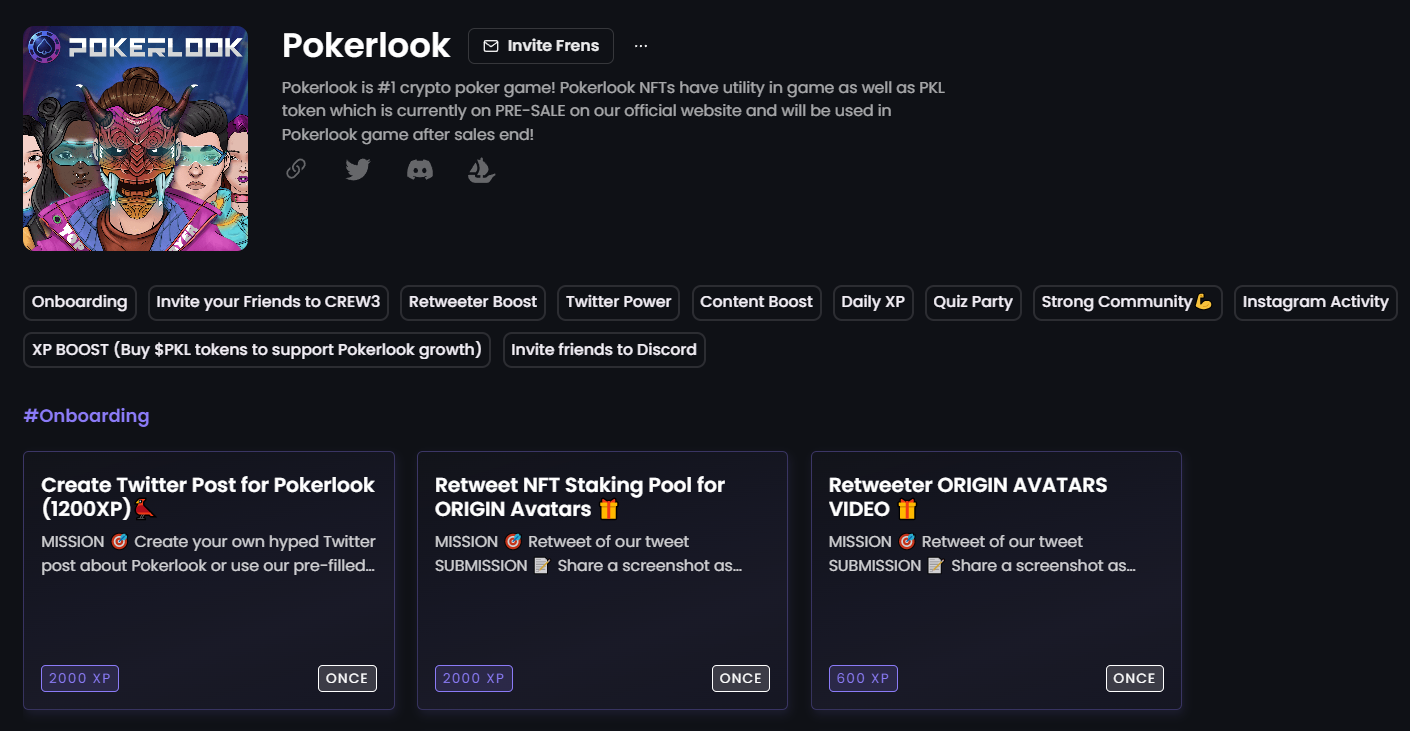Image resolution: width=1410 pixels, height=731 pixels.
Task: Open the three-dot more options menu
Action: click(x=641, y=46)
